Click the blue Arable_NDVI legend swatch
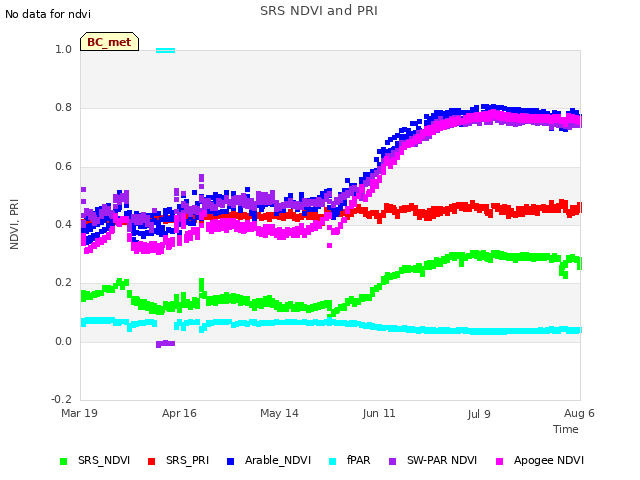640x480 pixels. click(231, 461)
